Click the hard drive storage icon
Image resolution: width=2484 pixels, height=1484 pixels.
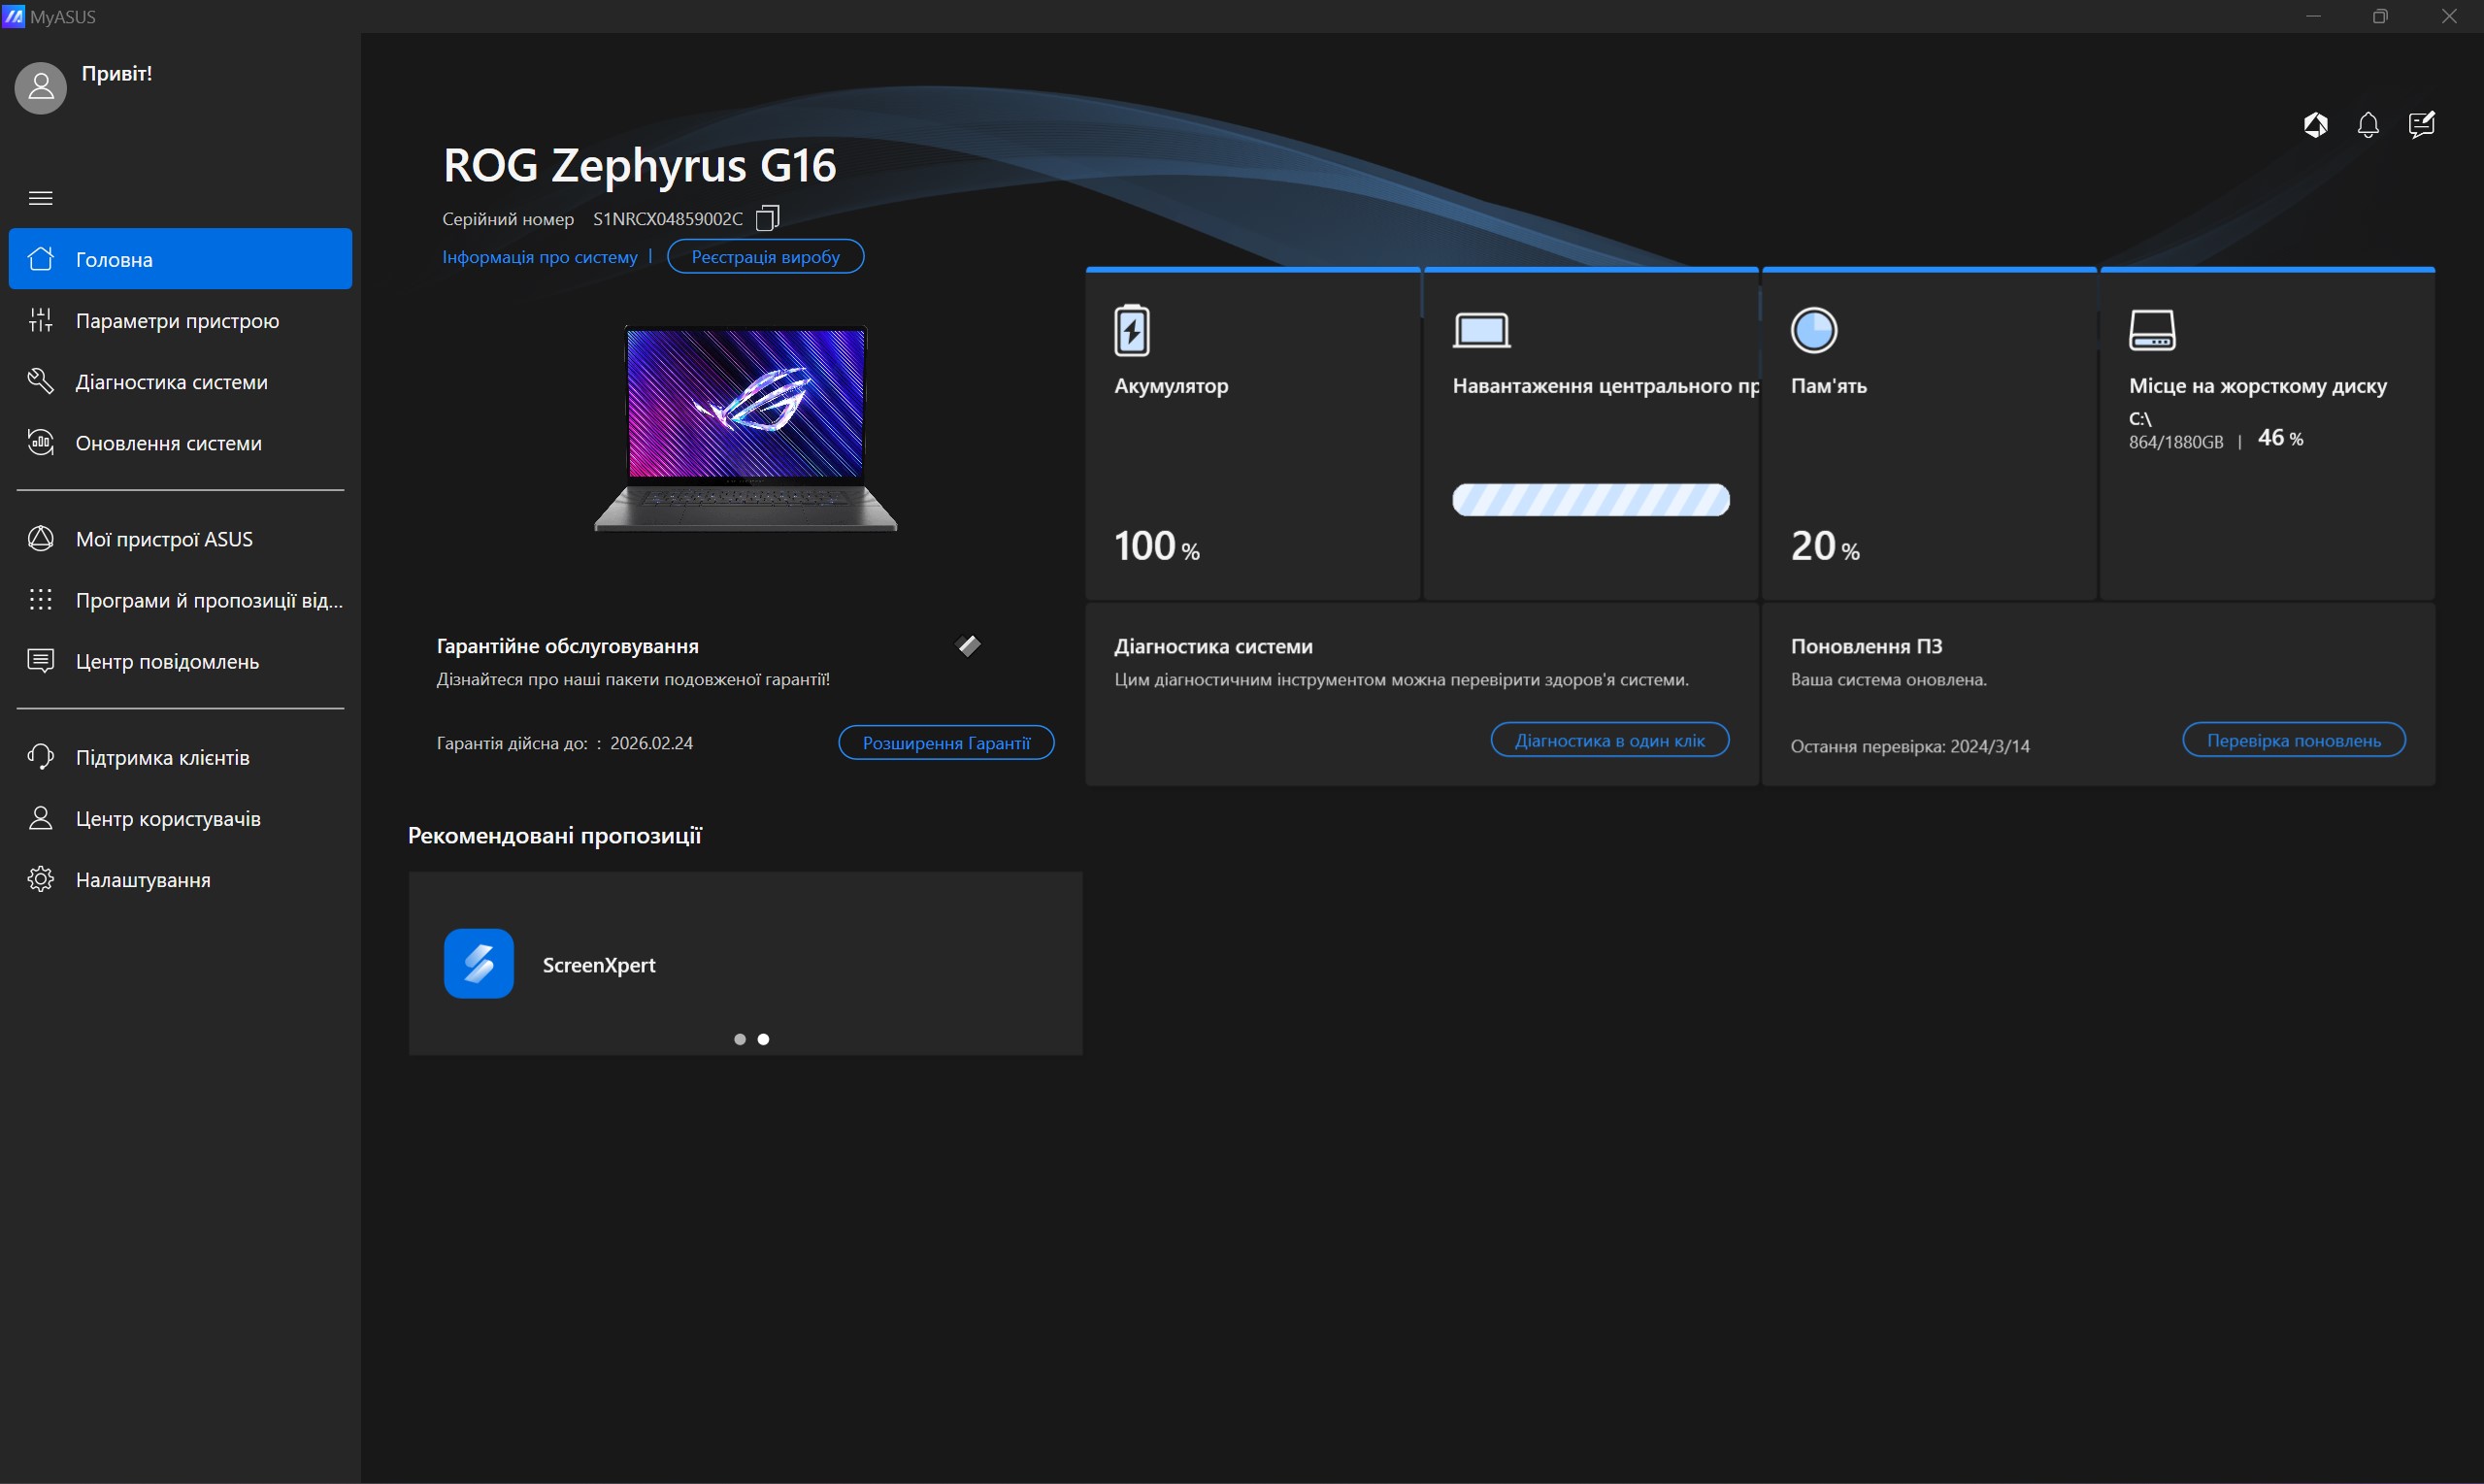click(2152, 330)
